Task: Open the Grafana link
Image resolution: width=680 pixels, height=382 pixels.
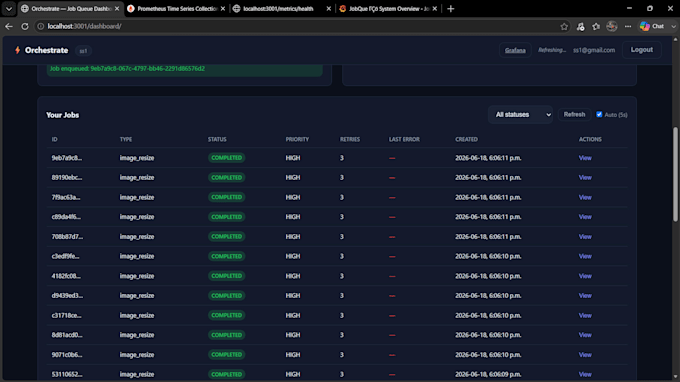Action: [515, 50]
